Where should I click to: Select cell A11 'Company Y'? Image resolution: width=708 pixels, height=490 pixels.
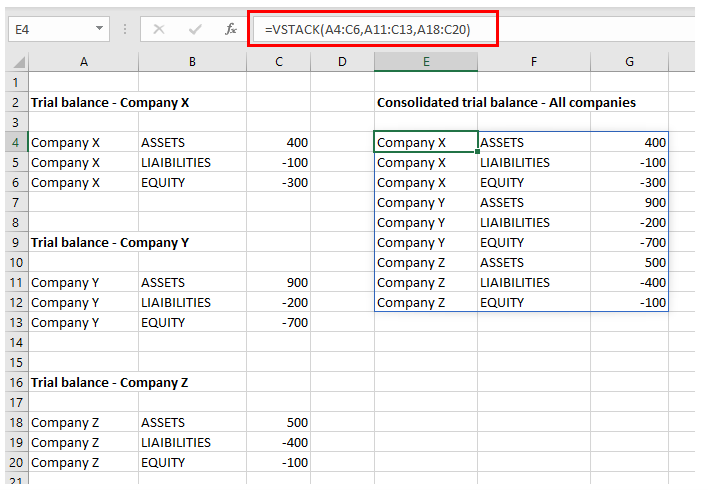pos(84,283)
